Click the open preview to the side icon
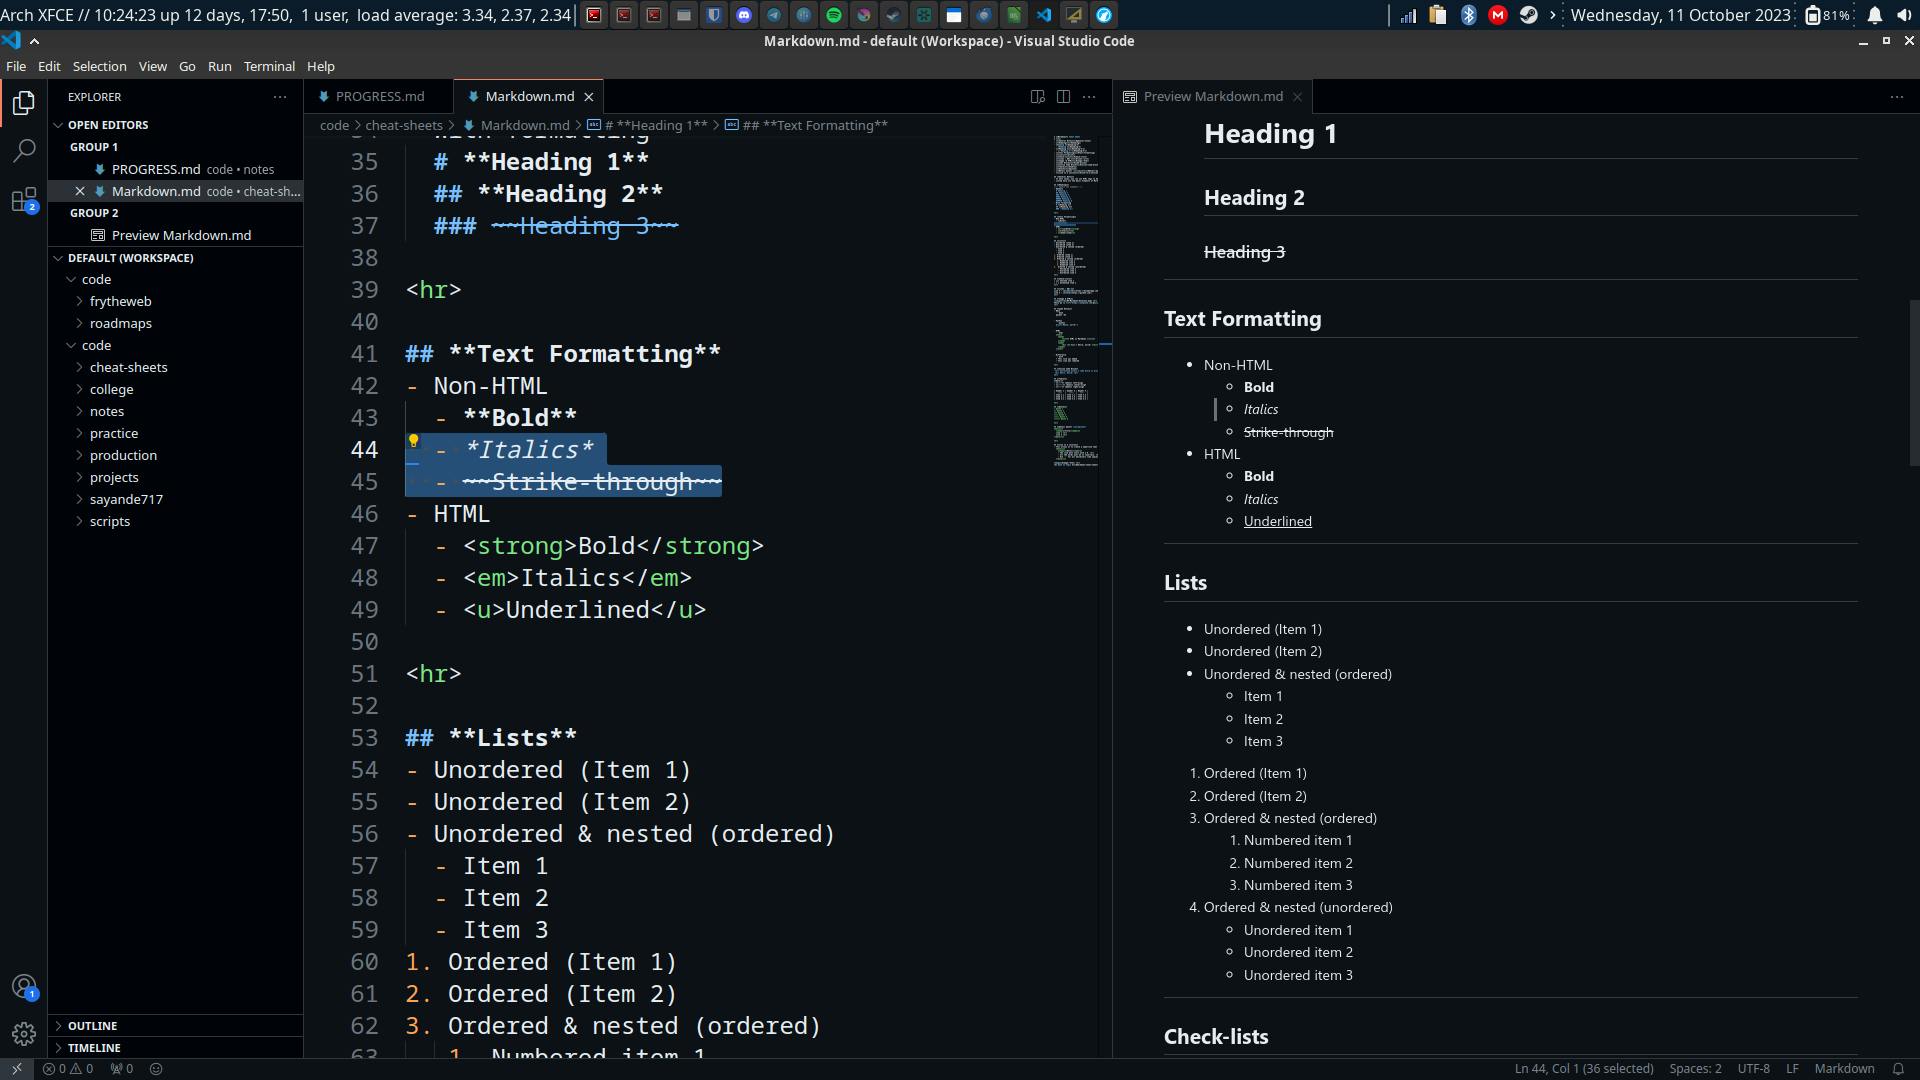 (x=1037, y=97)
